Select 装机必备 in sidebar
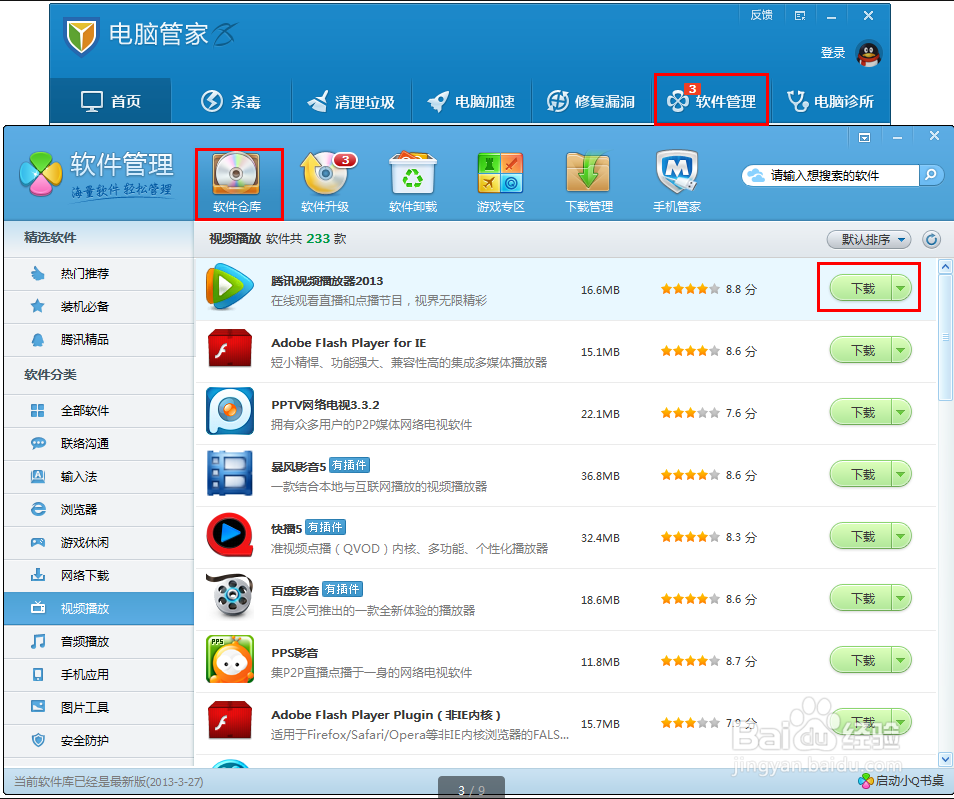 pyautogui.click(x=99, y=306)
